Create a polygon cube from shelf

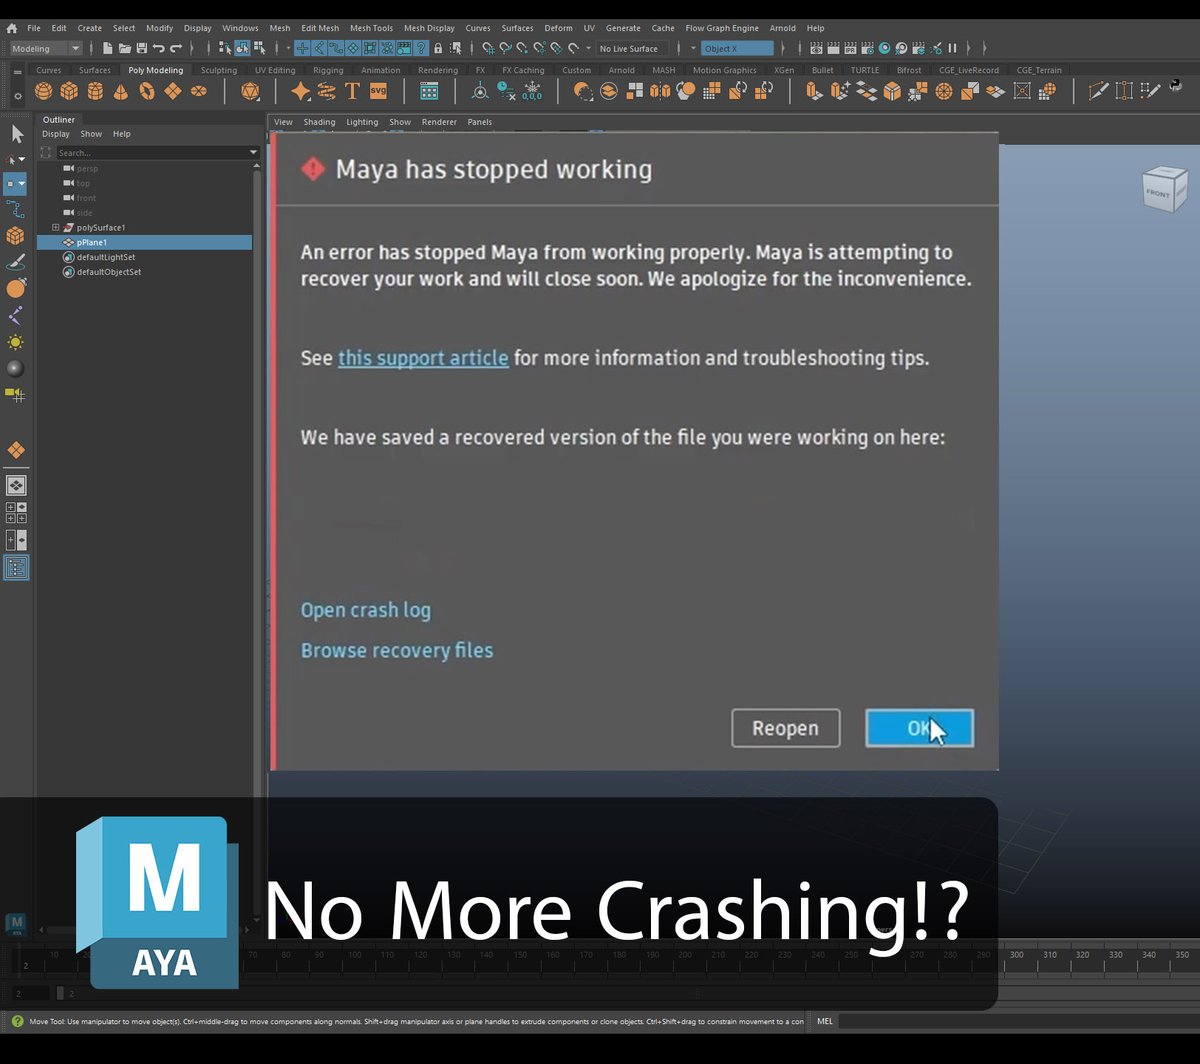(x=69, y=91)
